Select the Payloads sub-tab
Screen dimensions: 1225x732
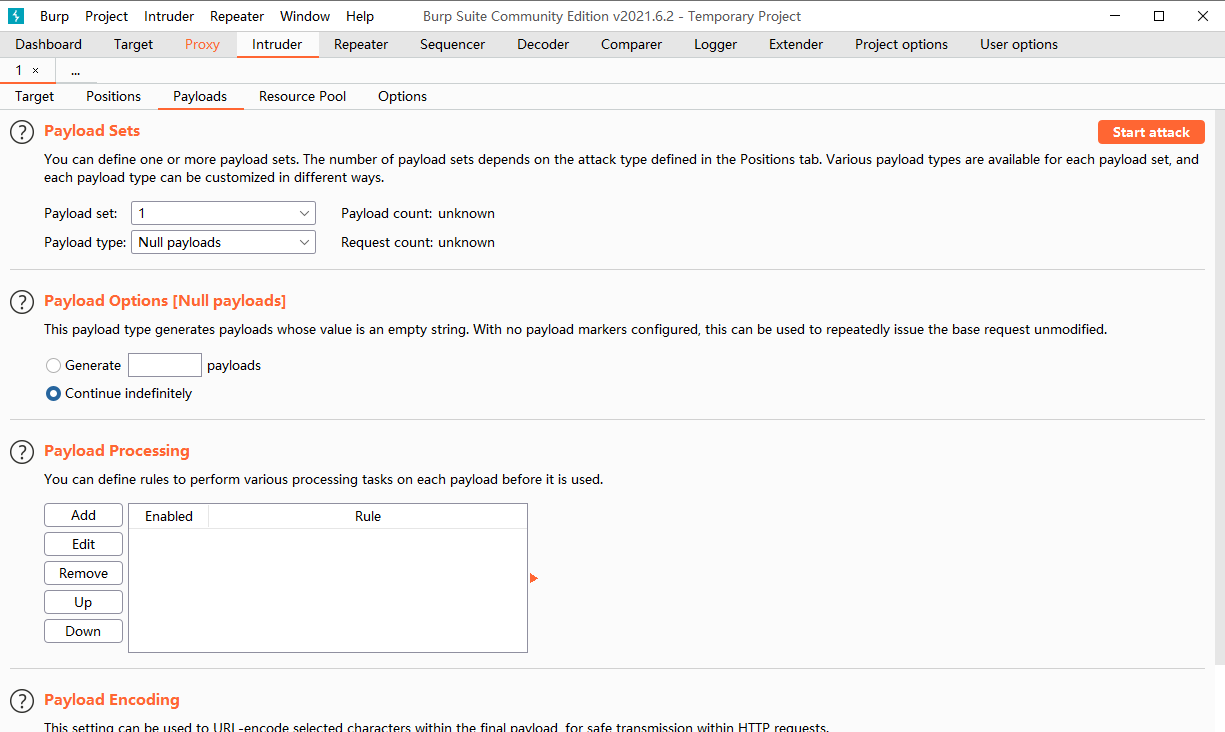click(x=200, y=96)
